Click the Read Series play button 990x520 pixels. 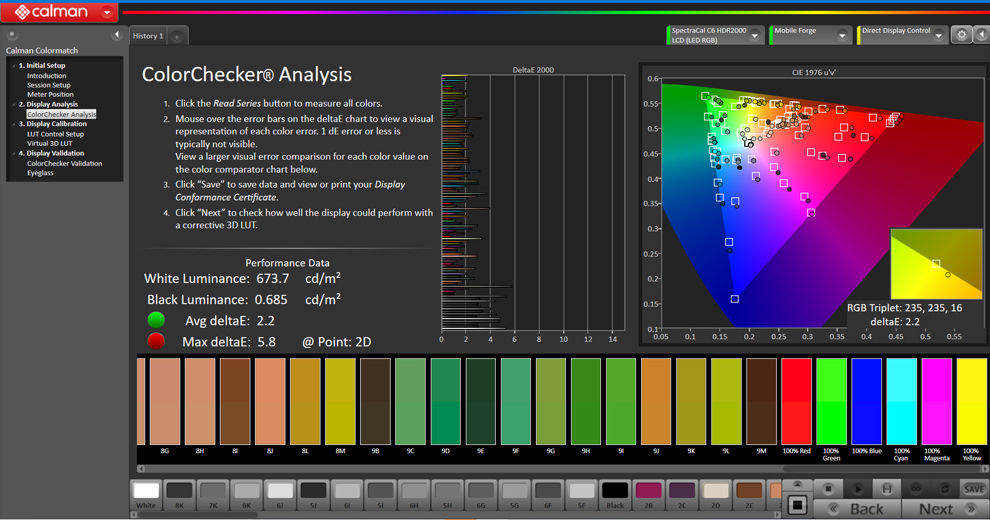point(857,488)
